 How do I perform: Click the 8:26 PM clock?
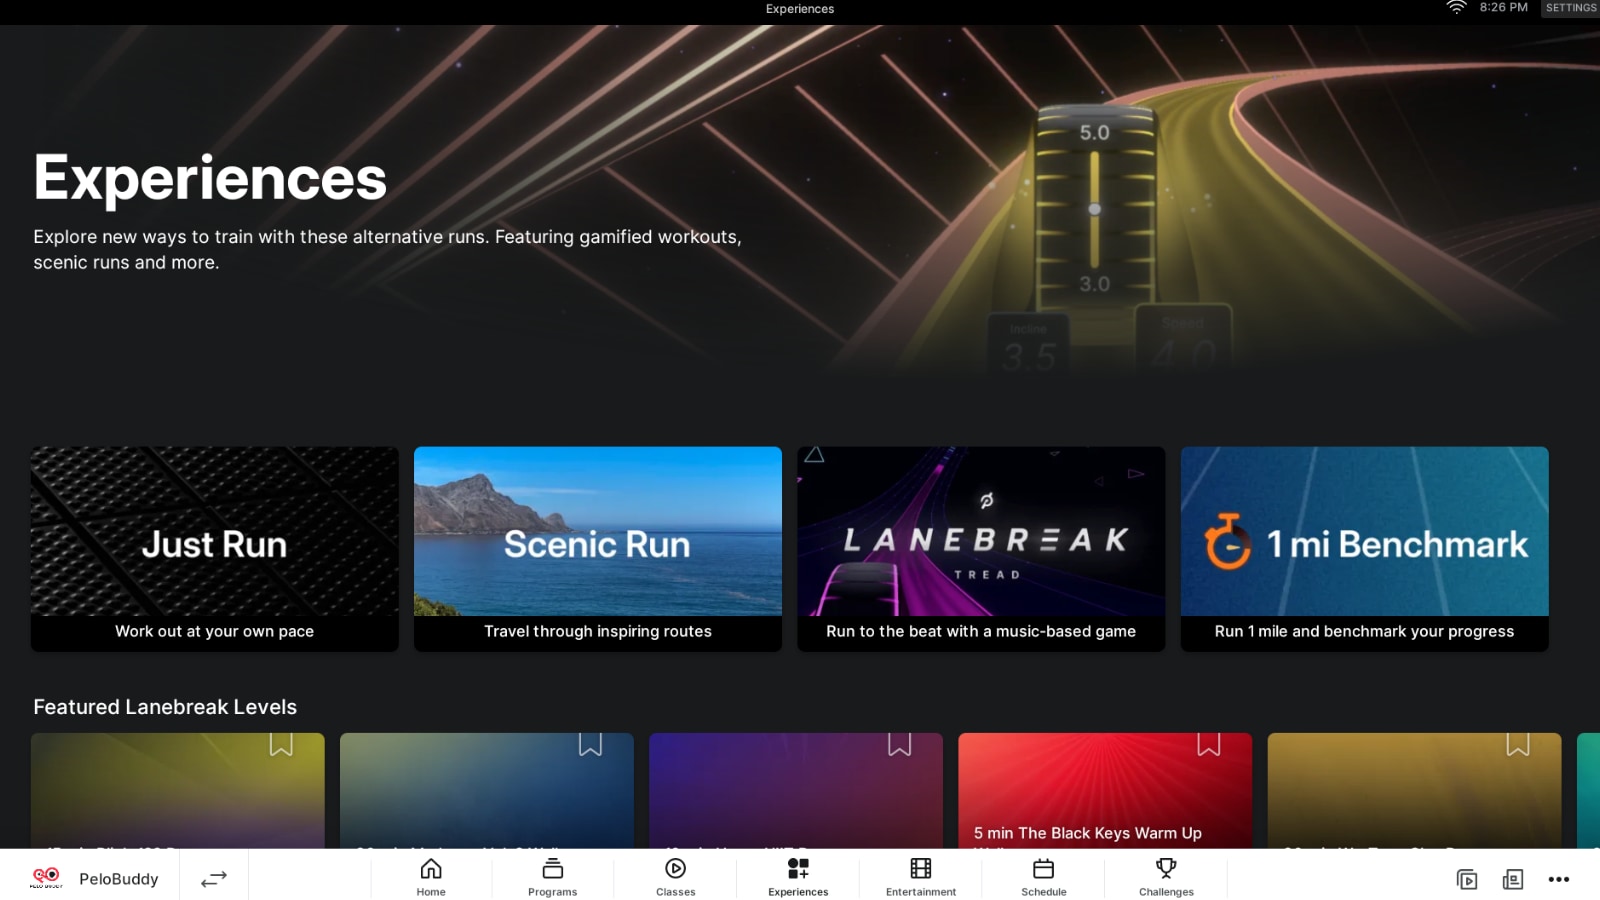click(x=1504, y=7)
